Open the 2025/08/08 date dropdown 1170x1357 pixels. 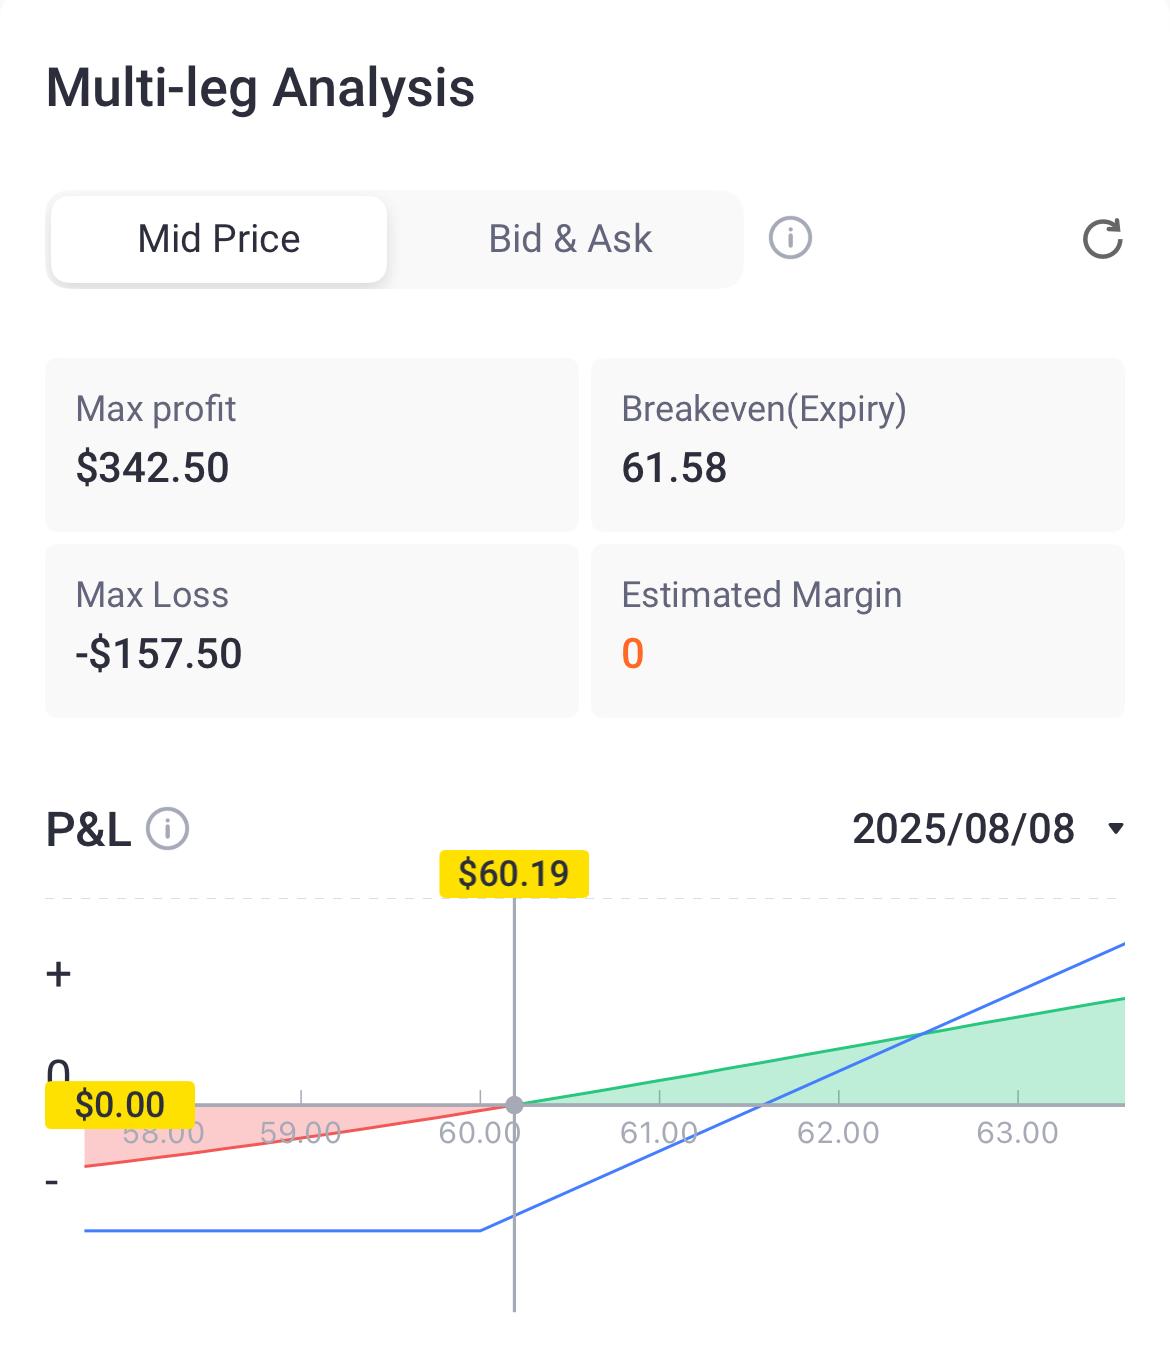pos(963,829)
